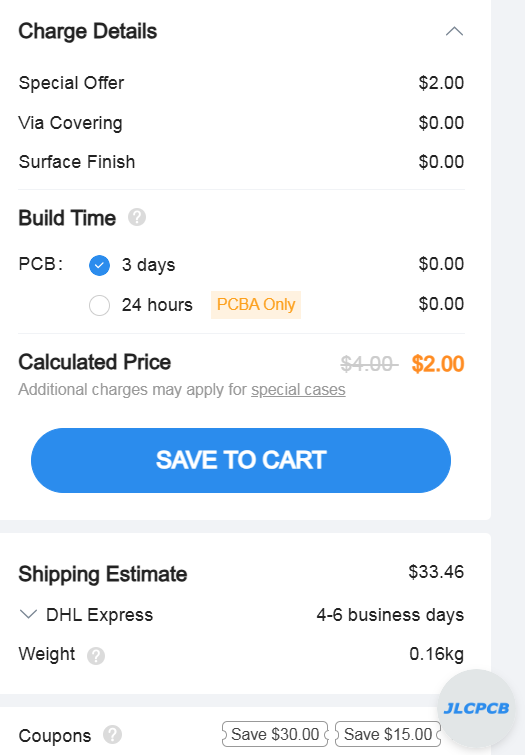Apply the Save $30.00 coupon
Image resolution: width=525 pixels, height=755 pixels.
275,734
